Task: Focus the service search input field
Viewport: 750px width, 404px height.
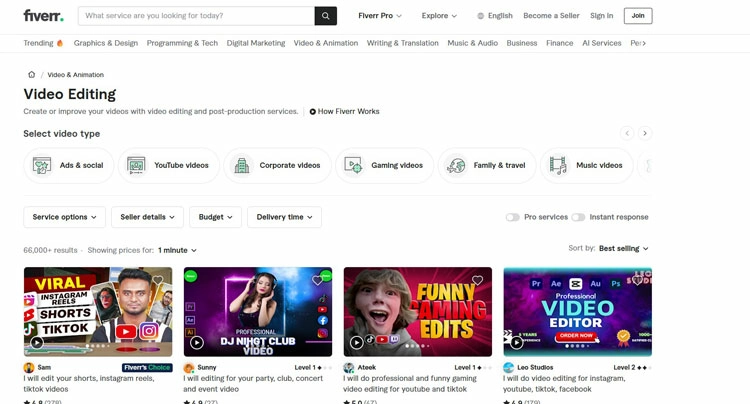Action: coord(197,16)
